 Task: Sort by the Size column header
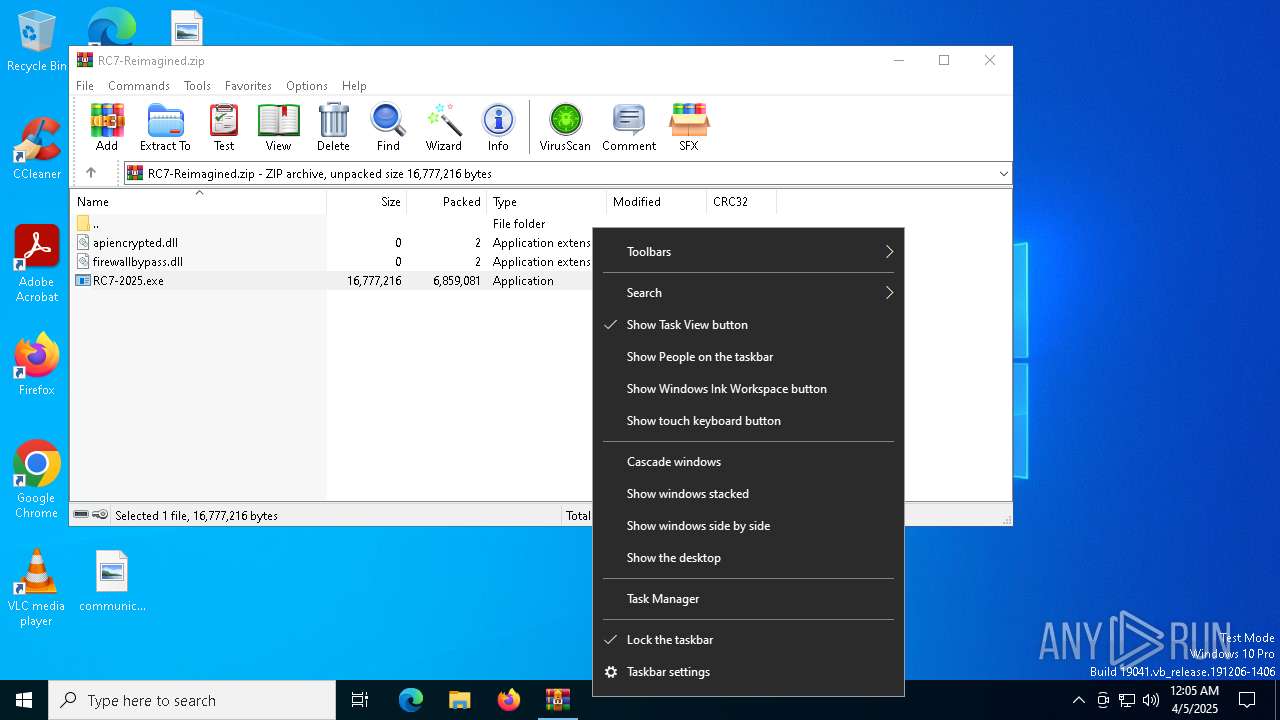pos(366,202)
